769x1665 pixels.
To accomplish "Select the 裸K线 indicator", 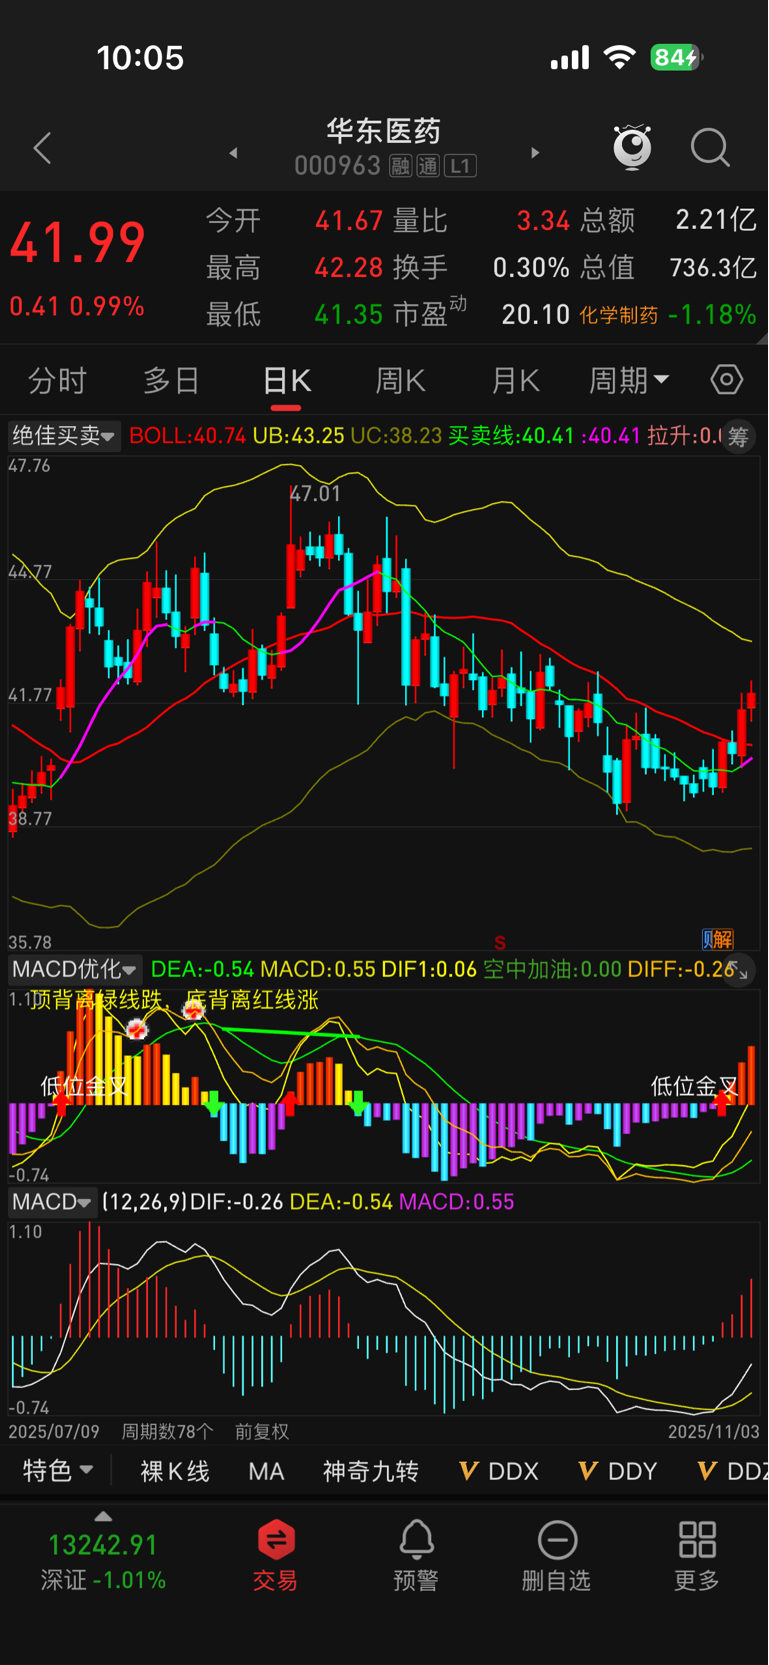I will tap(175, 1471).
